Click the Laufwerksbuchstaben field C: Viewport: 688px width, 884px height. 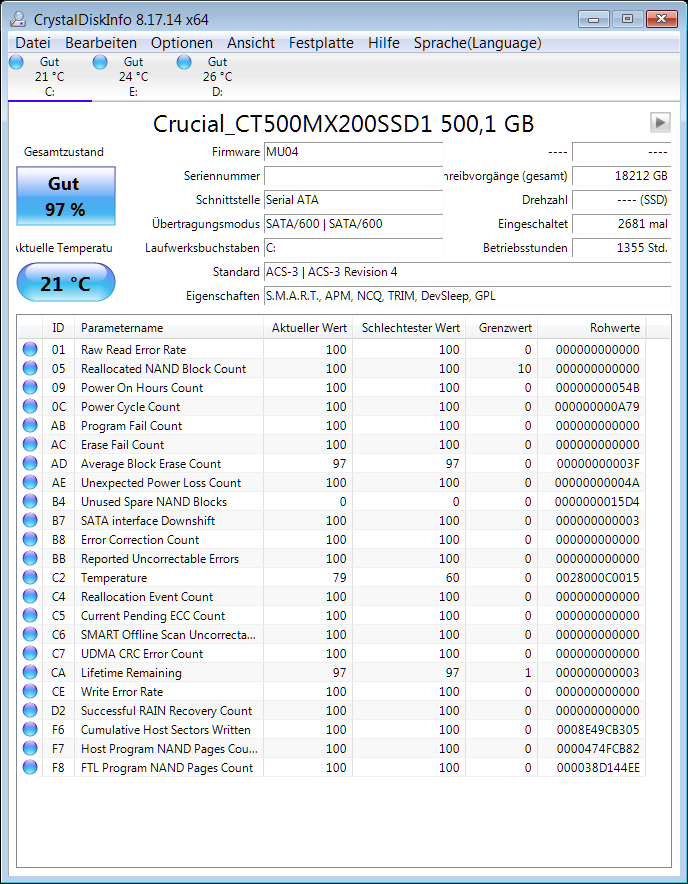354,247
